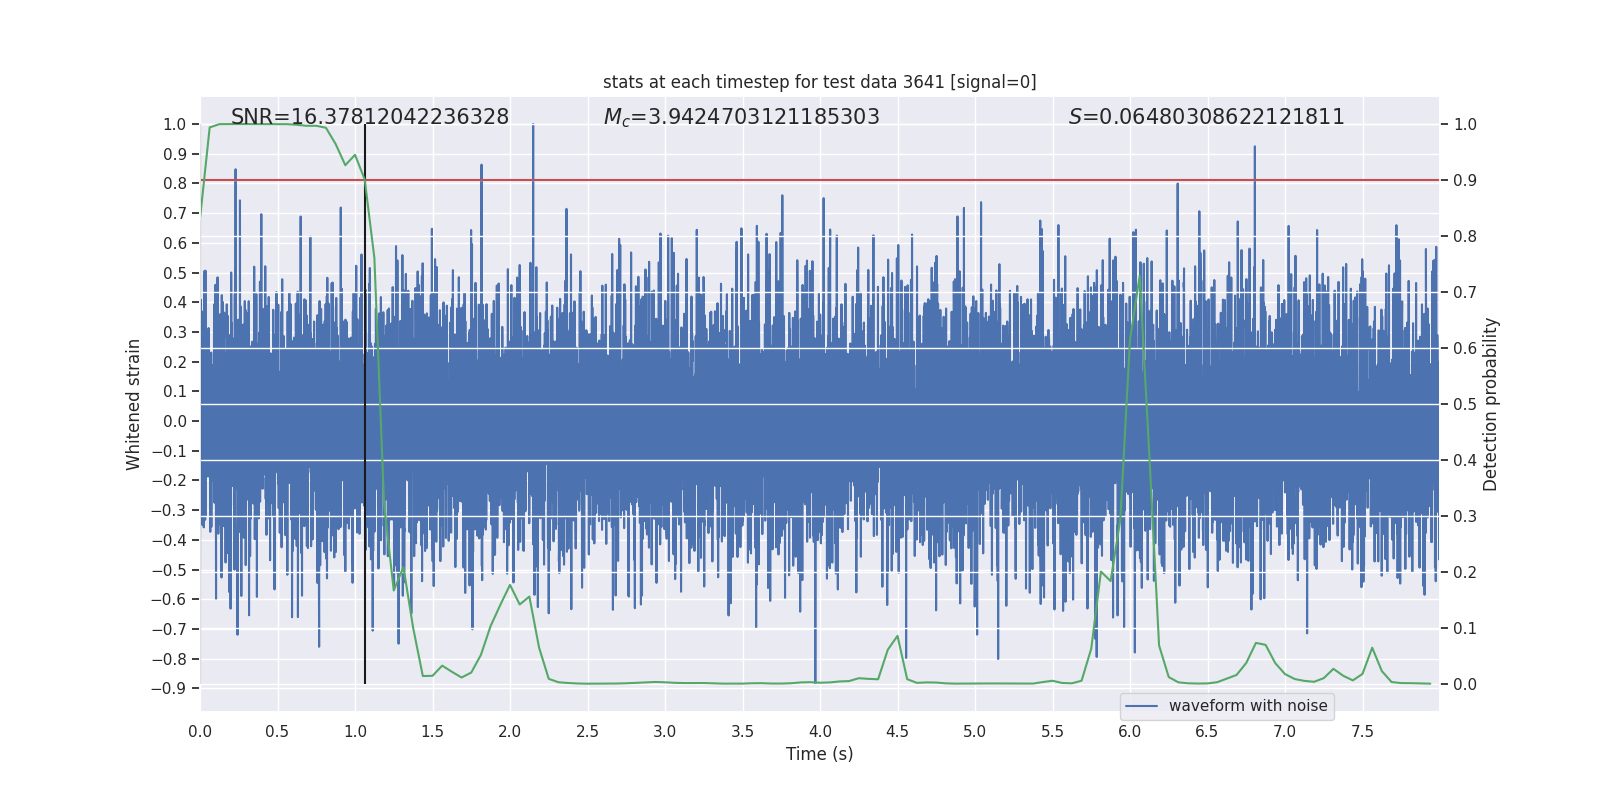Click the plot title for test data 3641
This screenshot has height=800, width=1600.
point(819,82)
